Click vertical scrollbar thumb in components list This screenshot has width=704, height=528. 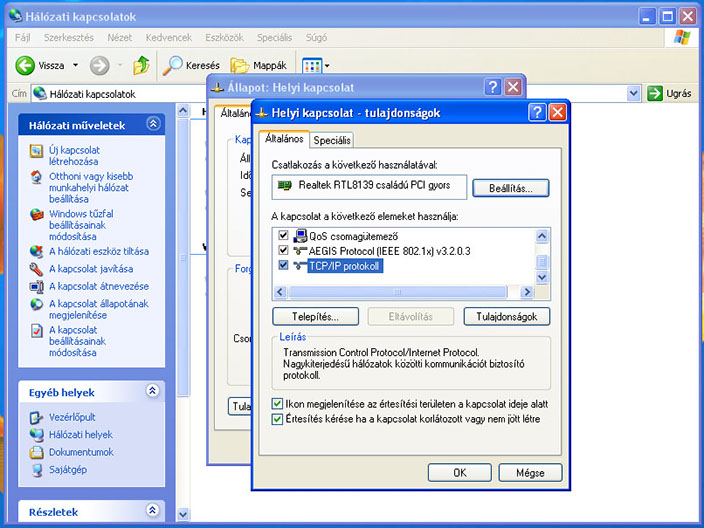(x=542, y=261)
